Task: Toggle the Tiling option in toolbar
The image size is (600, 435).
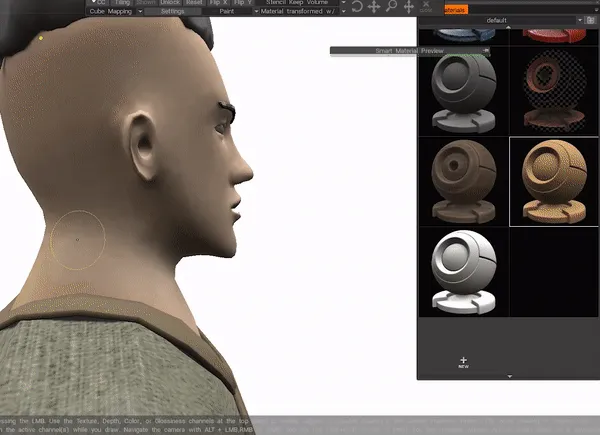Action: tap(122, 3)
